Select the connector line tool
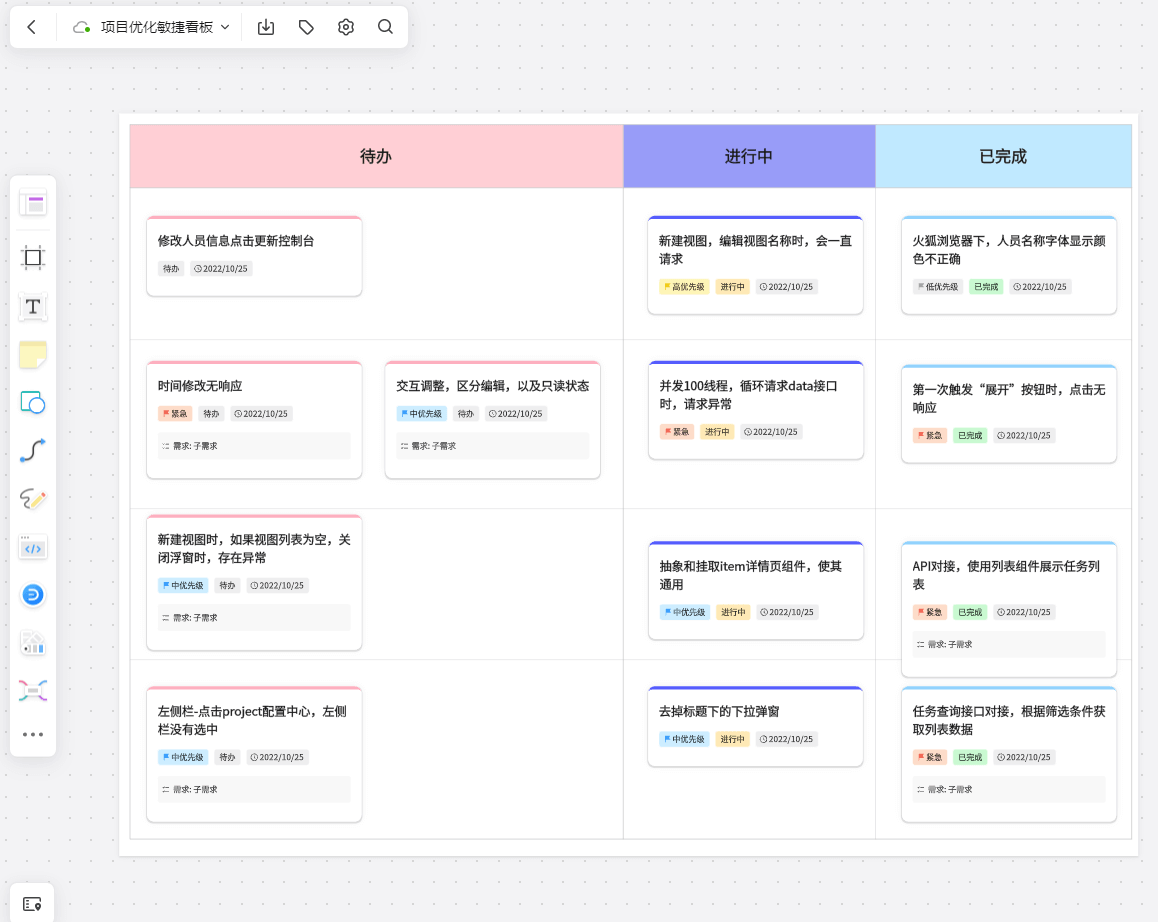This screenshot has height=922, width=1158. (x=33, y=451)
